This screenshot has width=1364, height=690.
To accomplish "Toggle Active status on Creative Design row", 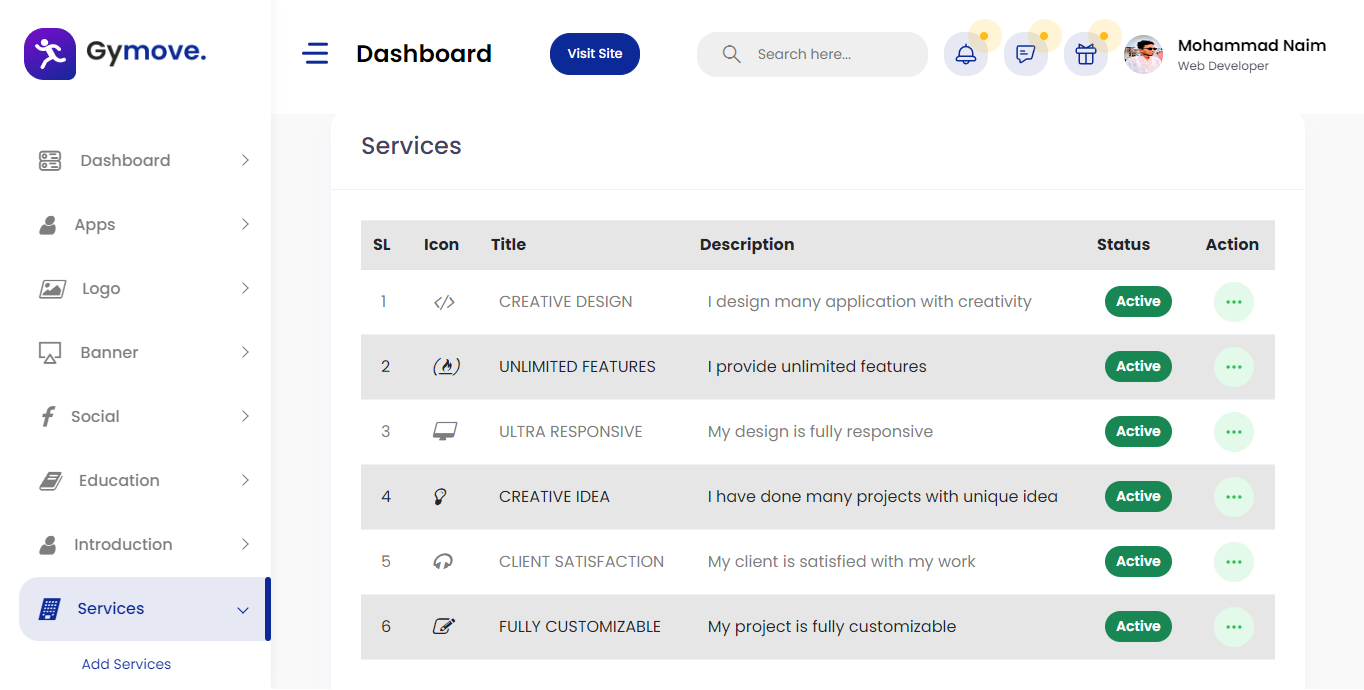I will coord(1137,301).
